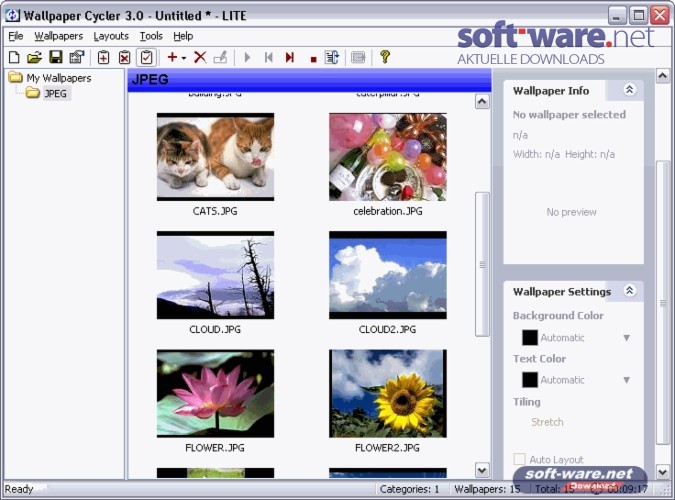
Task: Click the Categories: 1 status bar entry
Action: tap(409, 489)
